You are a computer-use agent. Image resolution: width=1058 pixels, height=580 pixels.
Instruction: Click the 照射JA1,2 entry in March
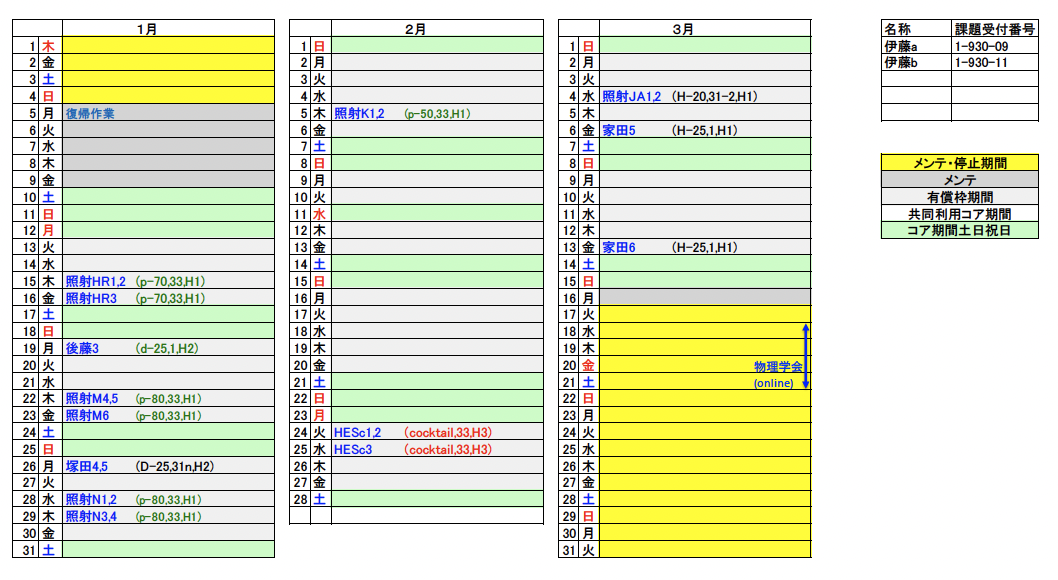[632, 97]
